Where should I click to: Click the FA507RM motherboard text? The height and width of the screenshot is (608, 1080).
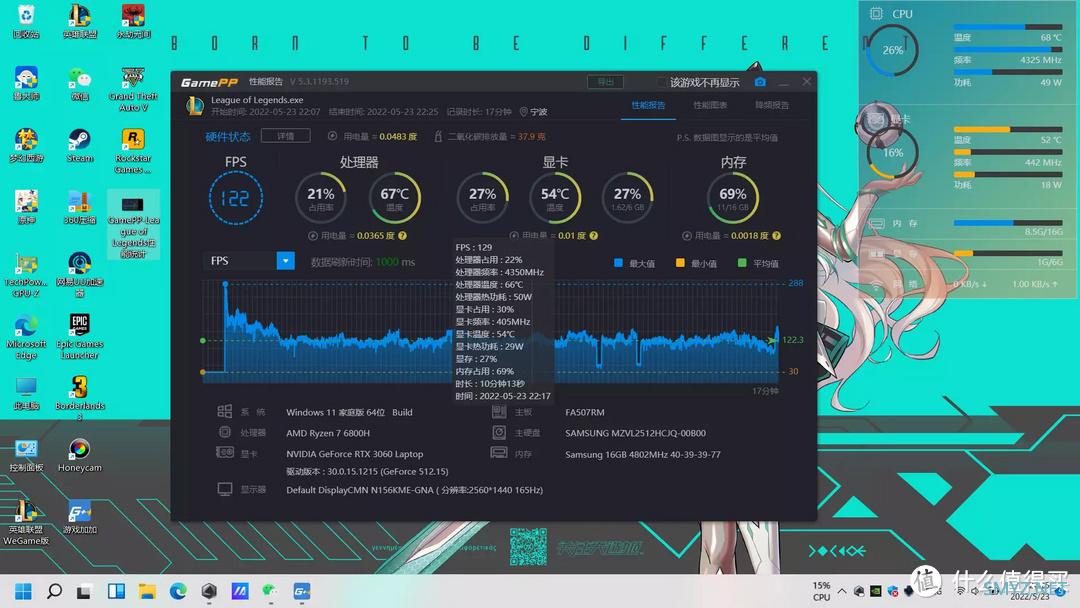[x=585, y=412]
